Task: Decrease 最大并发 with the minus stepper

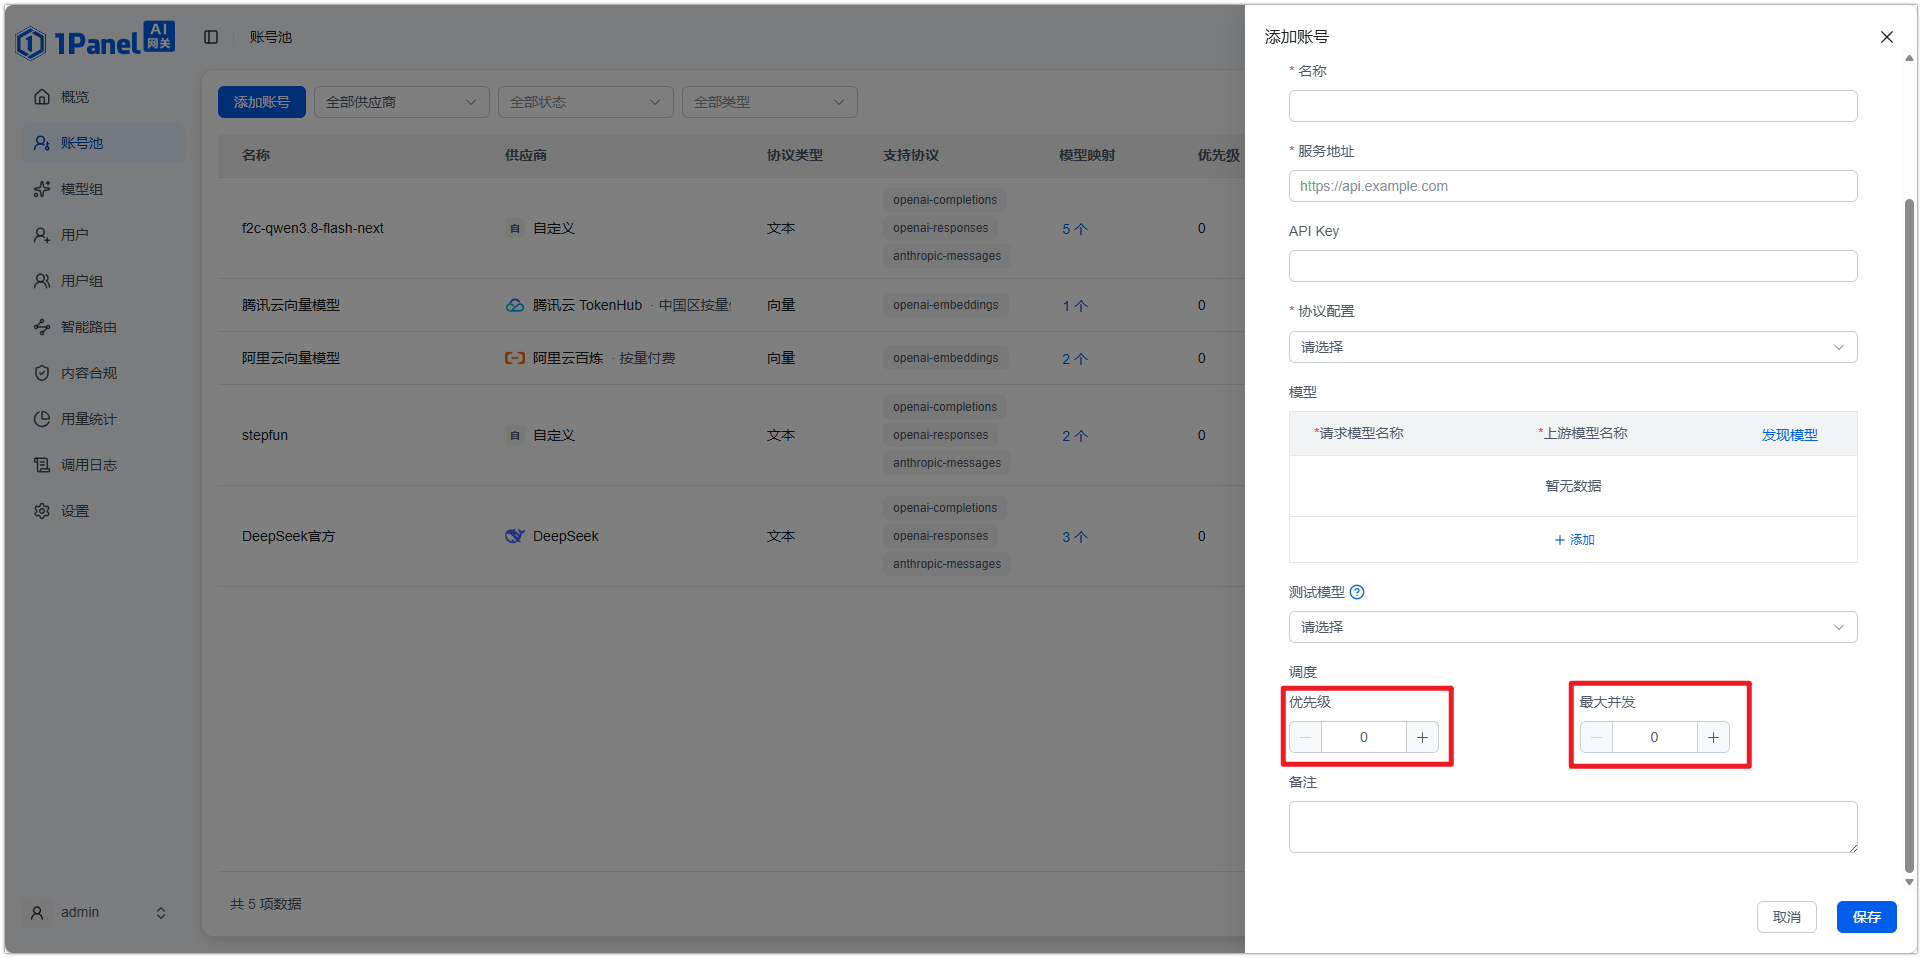Action: click(1596, 737)
